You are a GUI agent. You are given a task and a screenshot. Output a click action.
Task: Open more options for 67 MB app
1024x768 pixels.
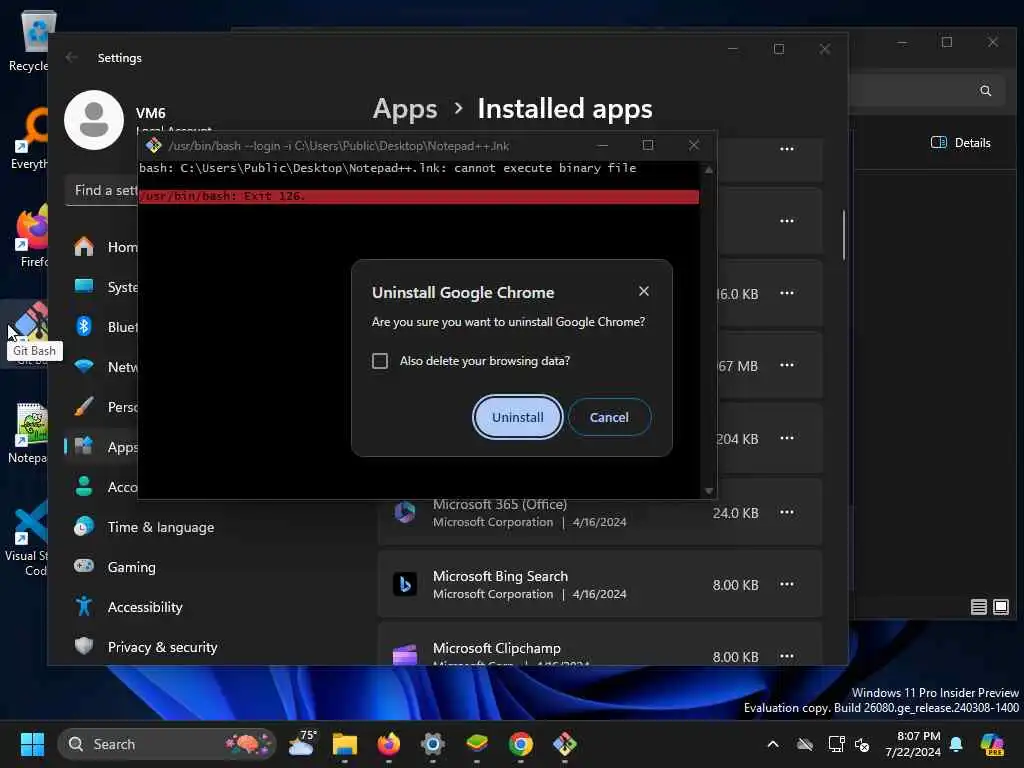tap(786, 366)
